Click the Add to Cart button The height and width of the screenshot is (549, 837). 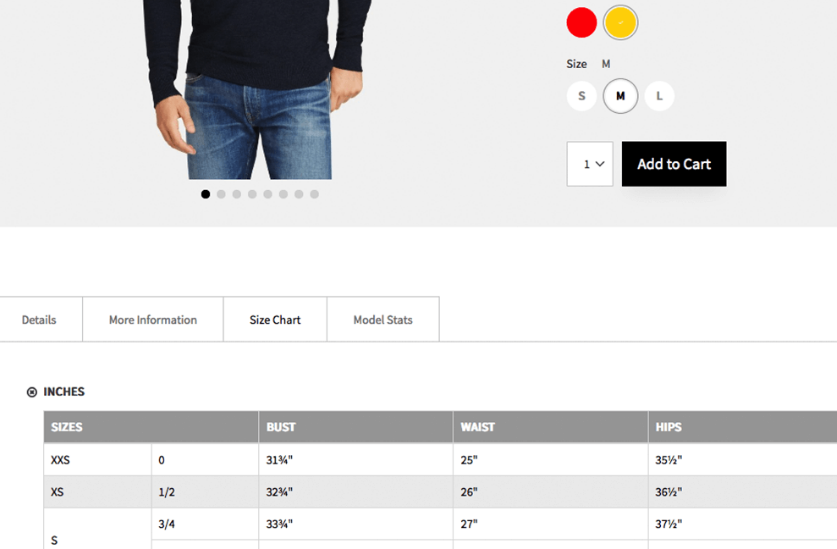(674, 164)
